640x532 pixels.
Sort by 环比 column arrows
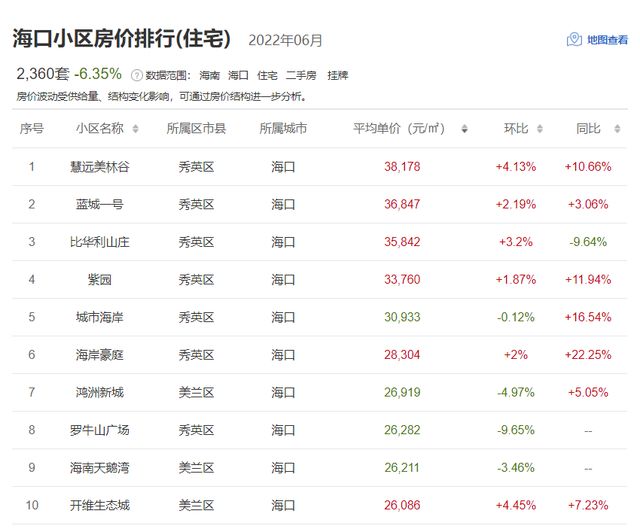540,129
